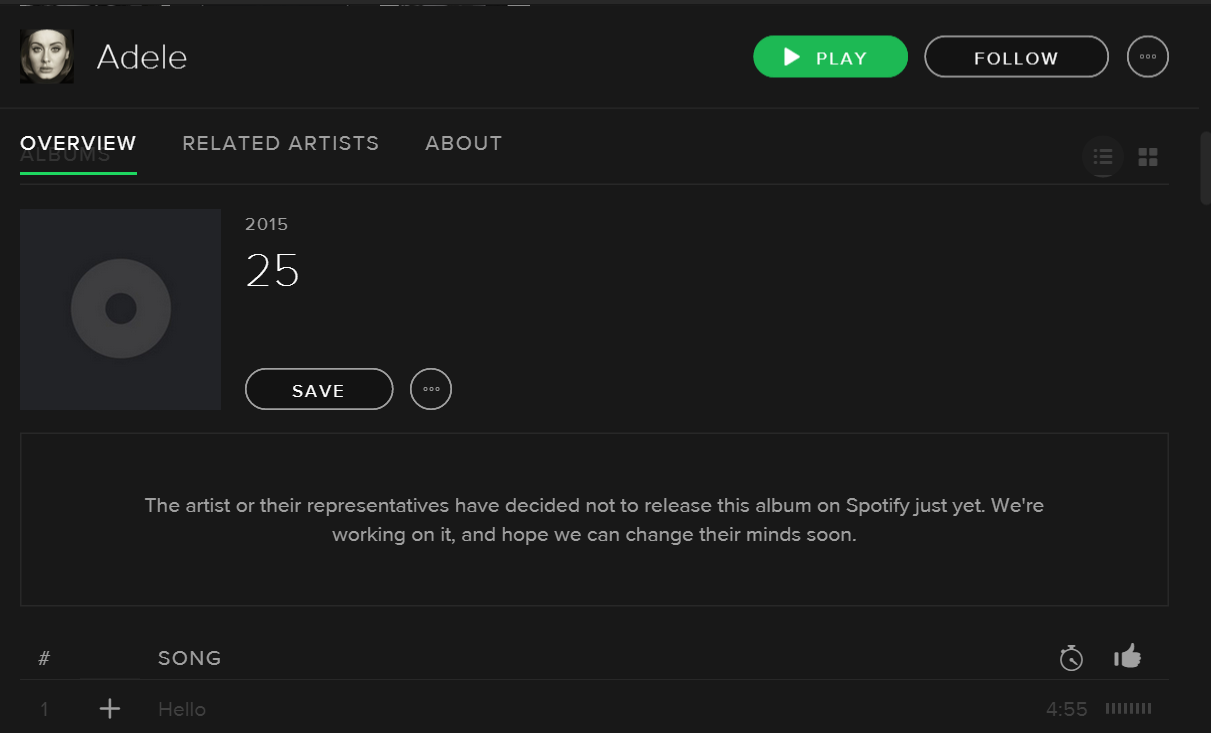Follow the artist Adele
This screenshot has width=1211, height=733.
pyautogui.click(x=1016, y=57)
